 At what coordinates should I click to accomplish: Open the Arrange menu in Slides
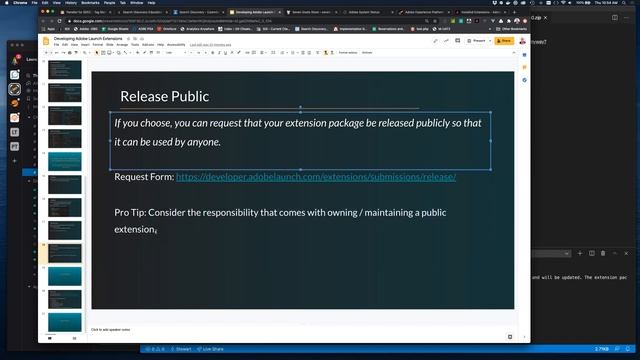click(122, 44)
